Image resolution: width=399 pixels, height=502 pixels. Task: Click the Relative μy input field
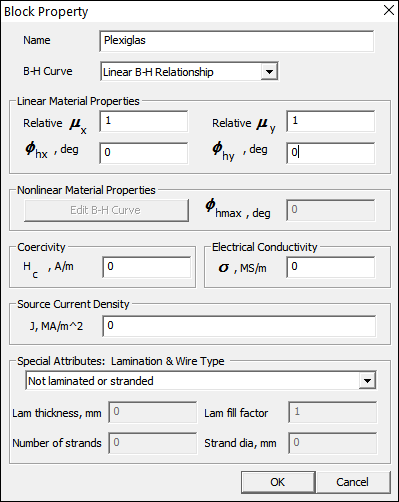pos(330,121)
